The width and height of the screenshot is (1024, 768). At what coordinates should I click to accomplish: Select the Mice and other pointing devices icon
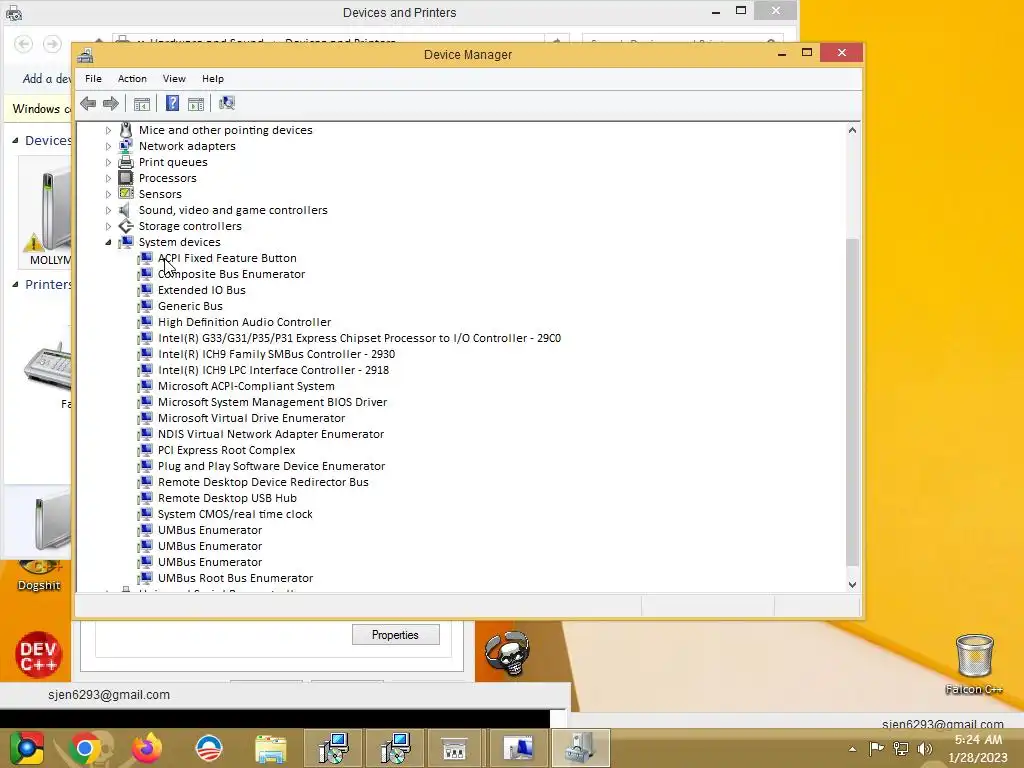[126, 130]
